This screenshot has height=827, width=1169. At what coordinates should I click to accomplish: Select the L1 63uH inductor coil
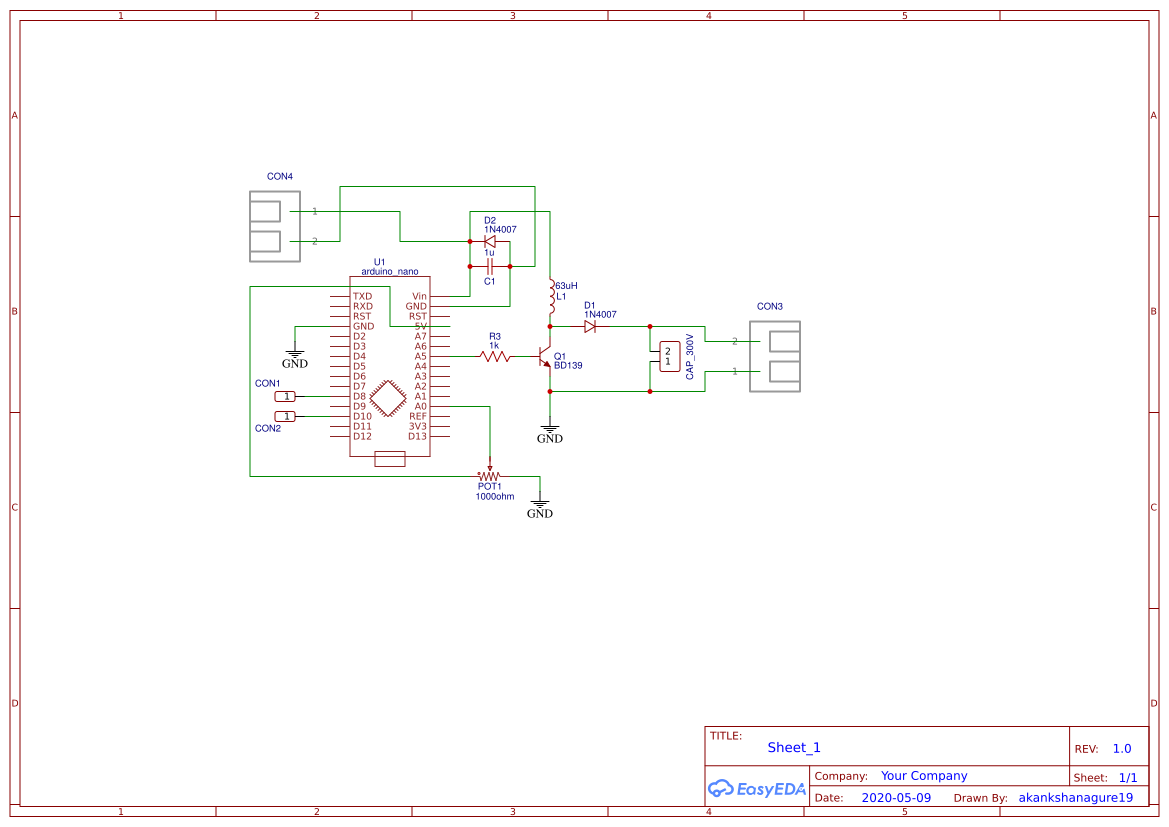pos(550,296)
